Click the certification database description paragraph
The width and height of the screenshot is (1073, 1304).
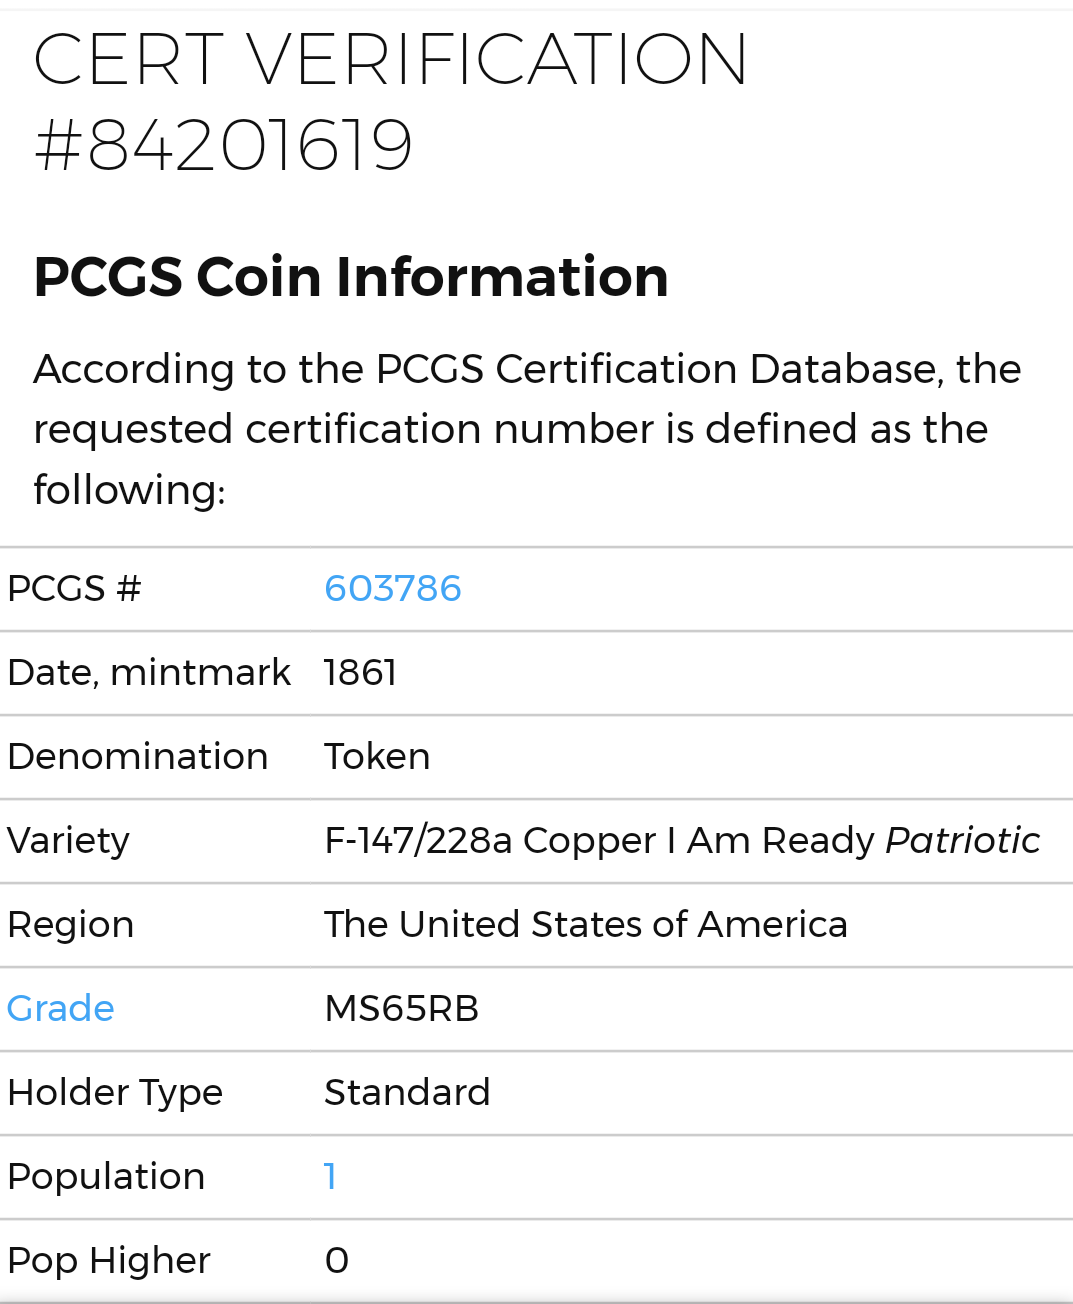pyautogui.click(x=527, y=429)
